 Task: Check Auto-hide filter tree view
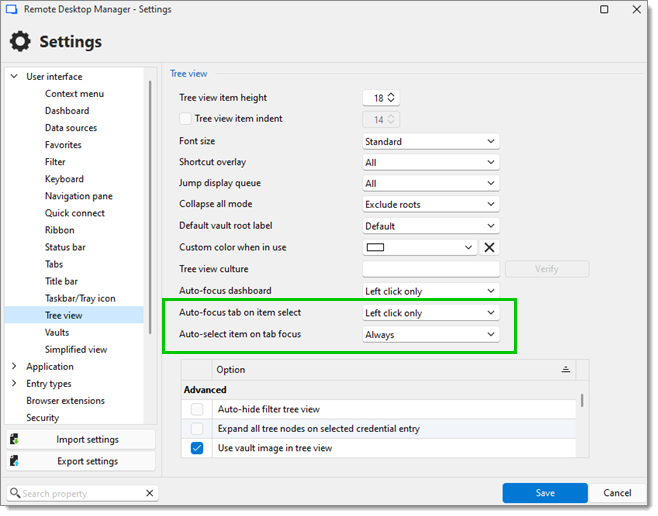click(197, 409)
